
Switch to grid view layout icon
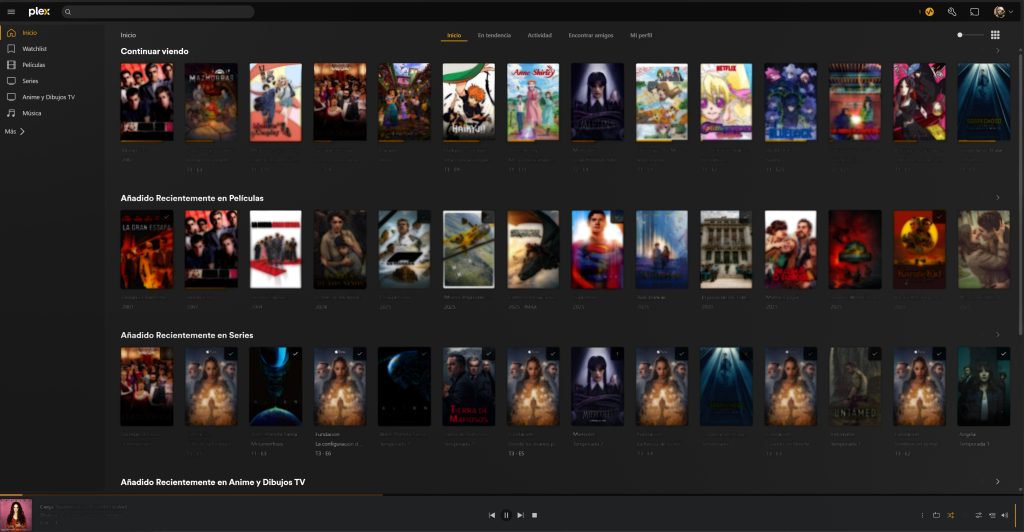coord(995,35)
